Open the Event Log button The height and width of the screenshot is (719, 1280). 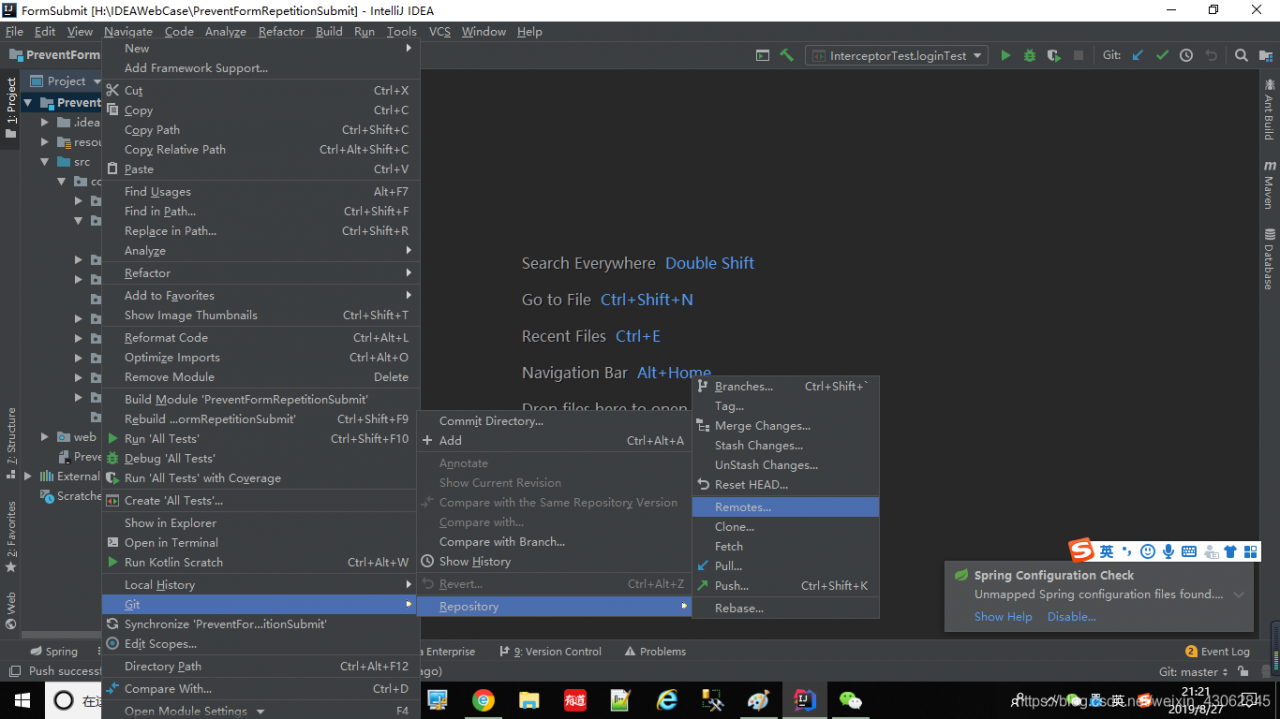1217,652
